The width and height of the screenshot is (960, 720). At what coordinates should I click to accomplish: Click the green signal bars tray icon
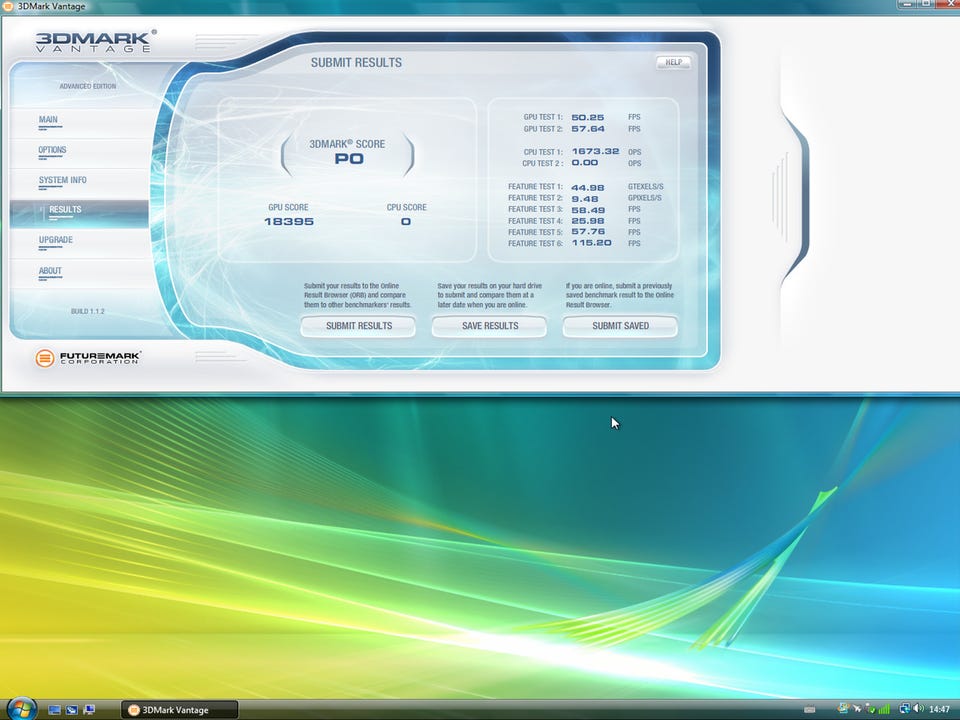pos(884,709)
